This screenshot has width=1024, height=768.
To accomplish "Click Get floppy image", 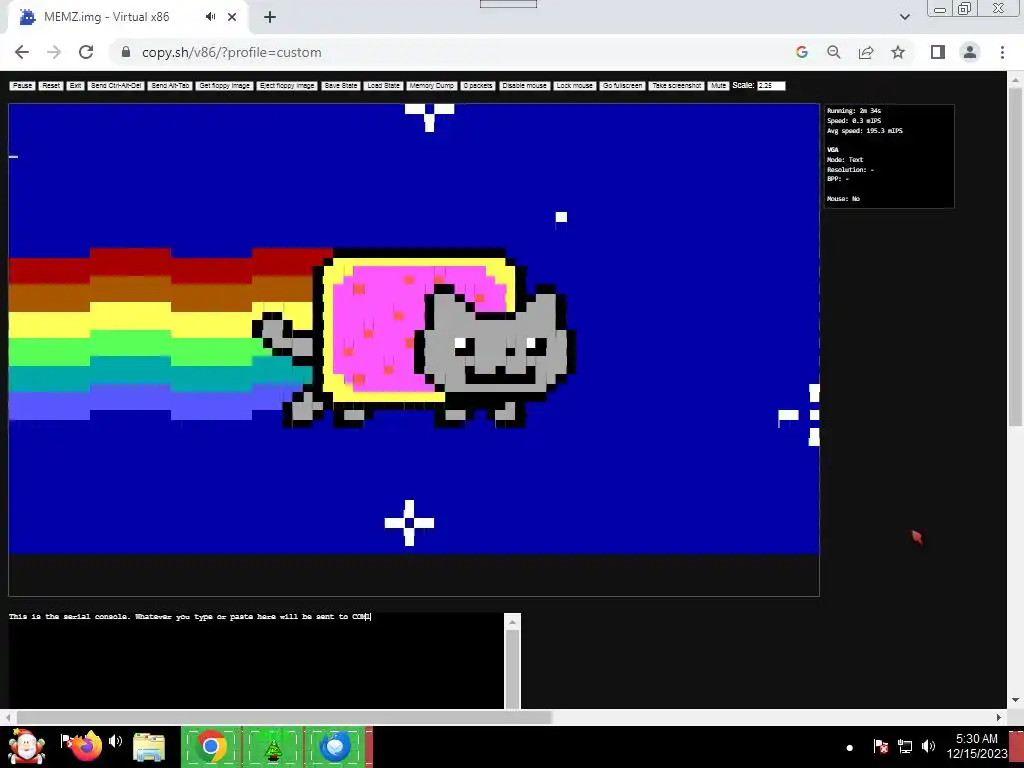I will tap(224, 86).
